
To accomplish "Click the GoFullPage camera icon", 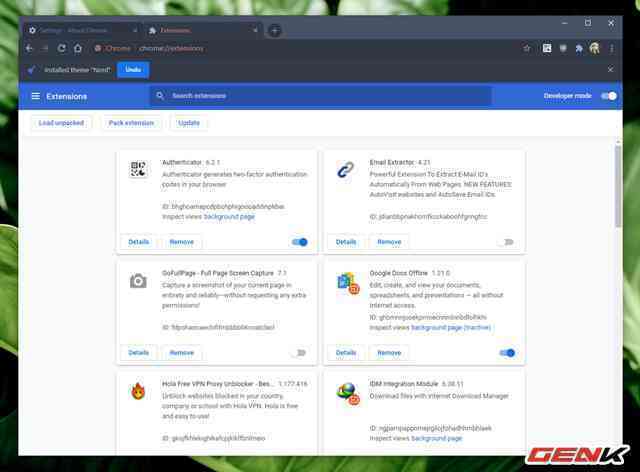I will pos(138,281).
